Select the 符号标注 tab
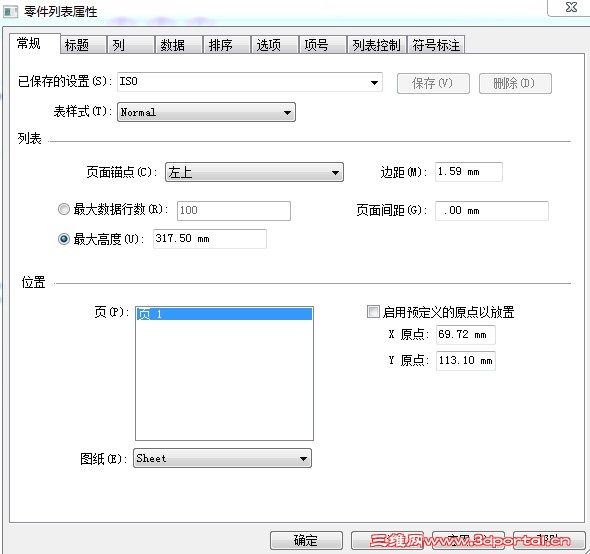Screen dimensions: 590x554 tap(436, 45)
